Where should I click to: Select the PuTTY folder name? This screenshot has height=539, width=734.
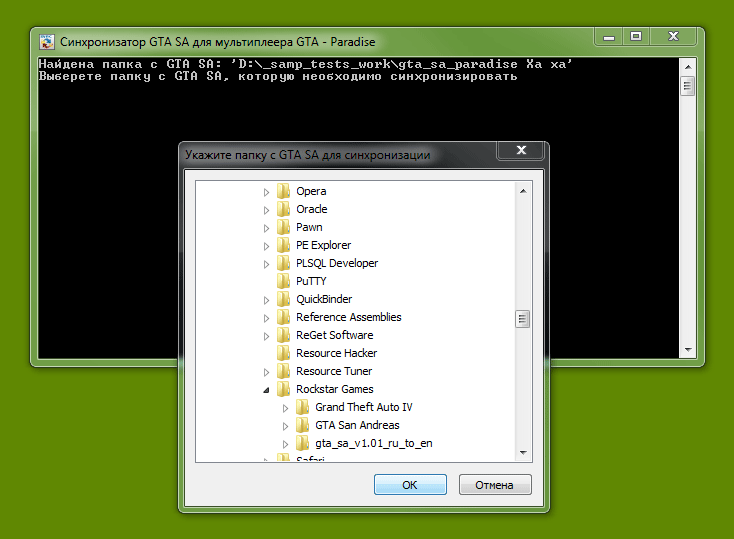[311, 281]
